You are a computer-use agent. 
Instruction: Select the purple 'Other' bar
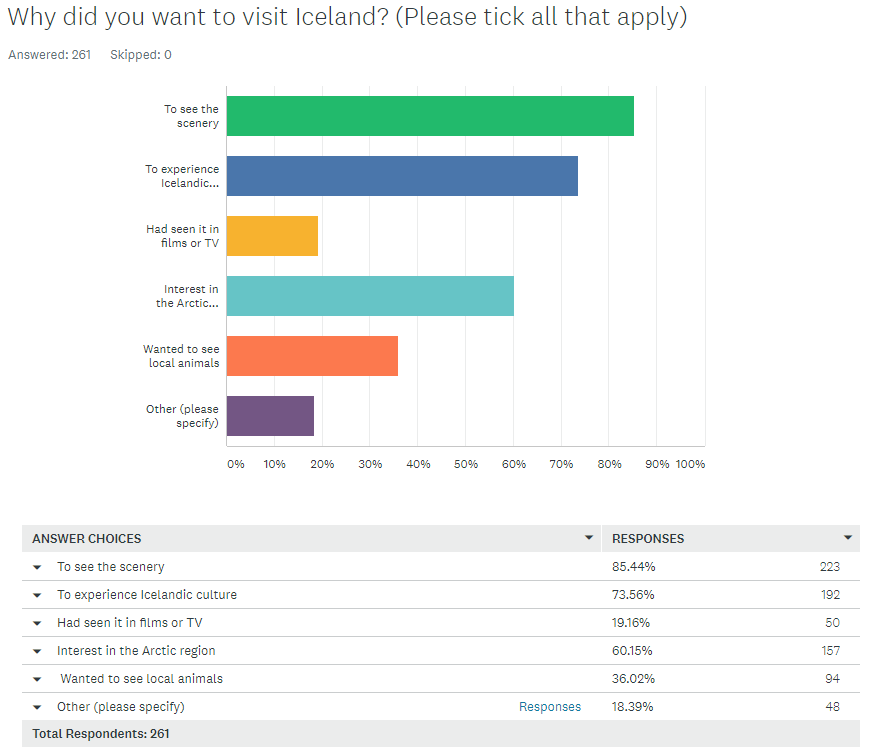(270, 416)
